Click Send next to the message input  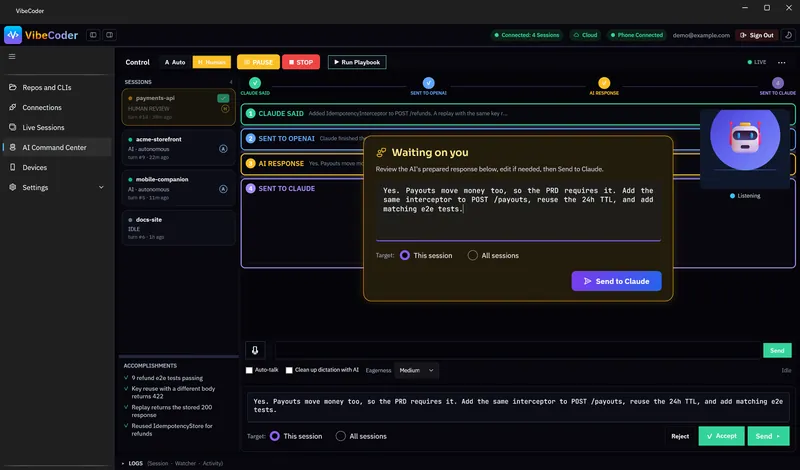[x=777, y=350]
